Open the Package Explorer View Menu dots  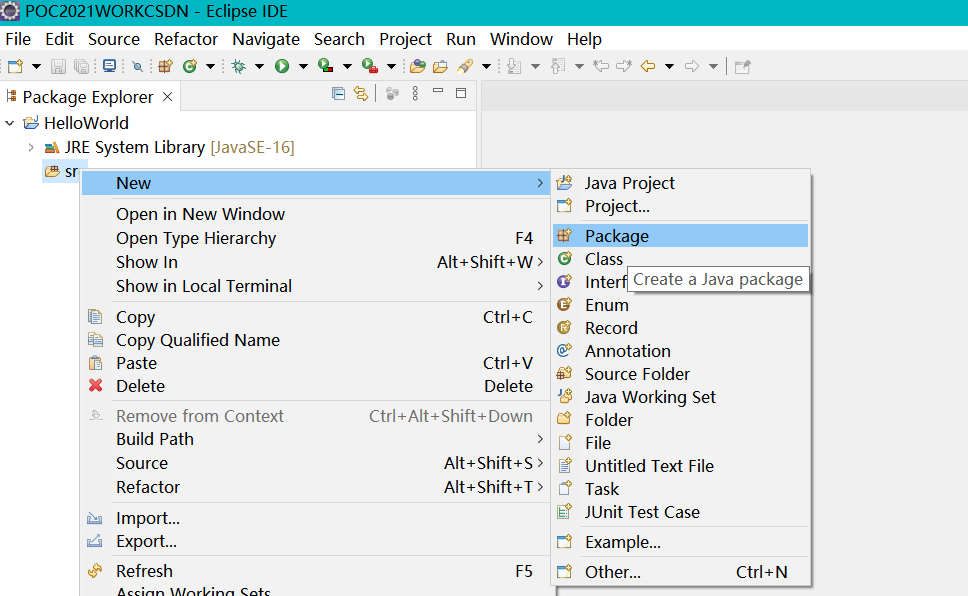click(x=415, y=93)
